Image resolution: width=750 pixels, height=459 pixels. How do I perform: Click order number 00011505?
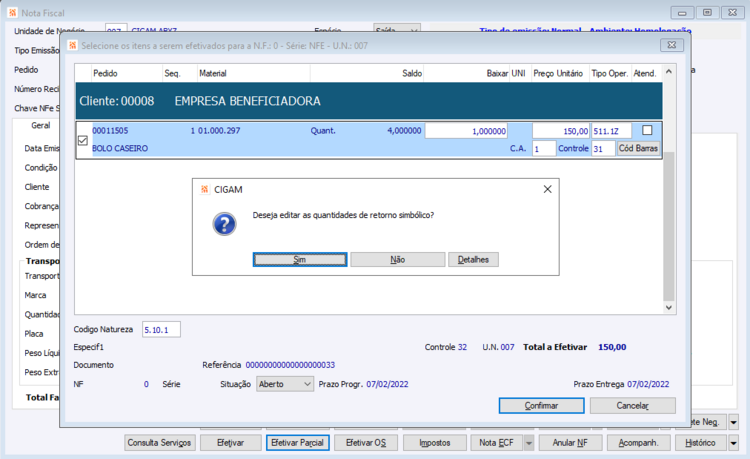click(x=110, y=131)
